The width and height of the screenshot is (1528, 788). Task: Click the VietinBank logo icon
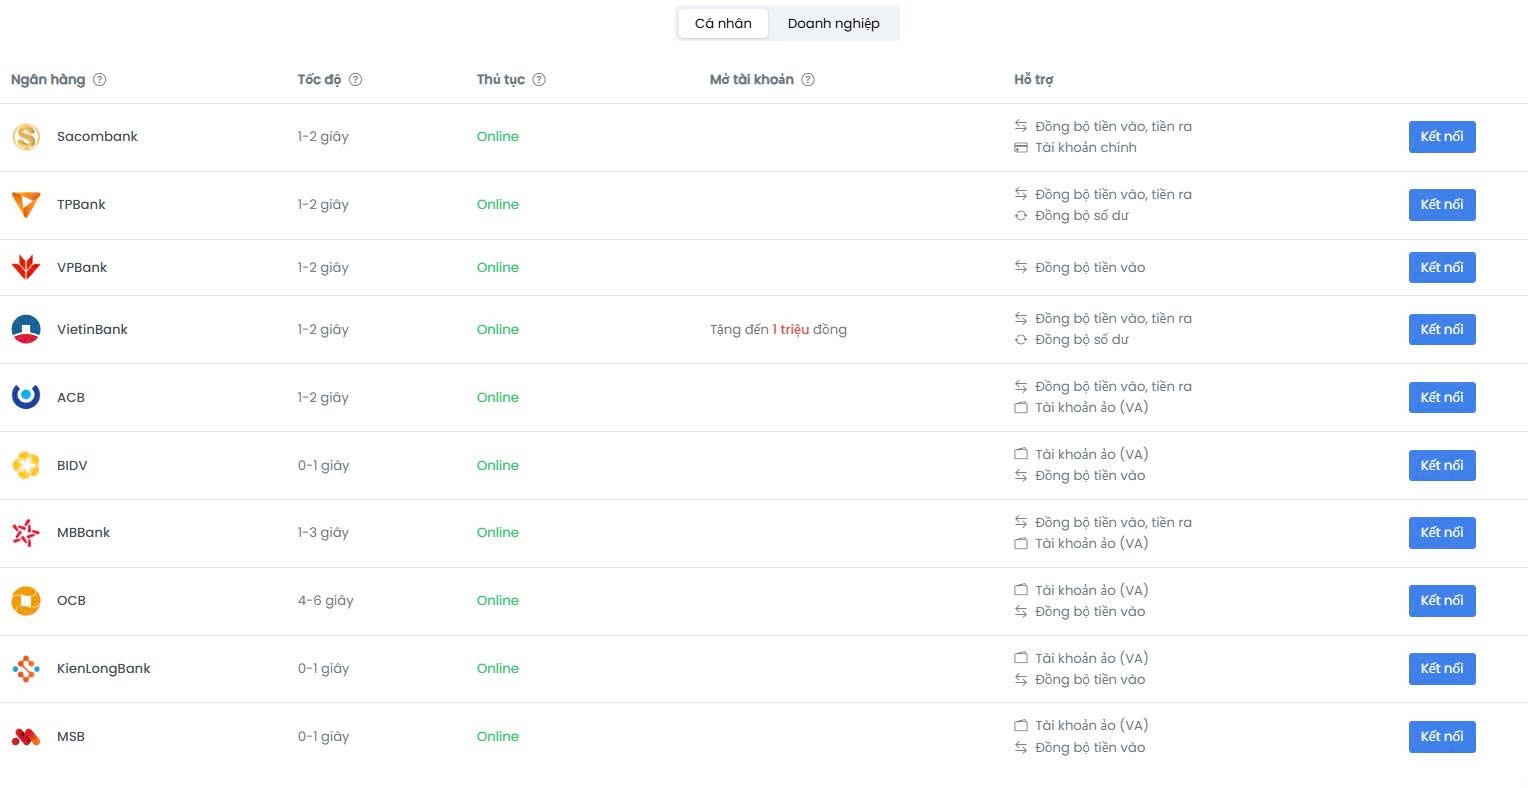26,330
